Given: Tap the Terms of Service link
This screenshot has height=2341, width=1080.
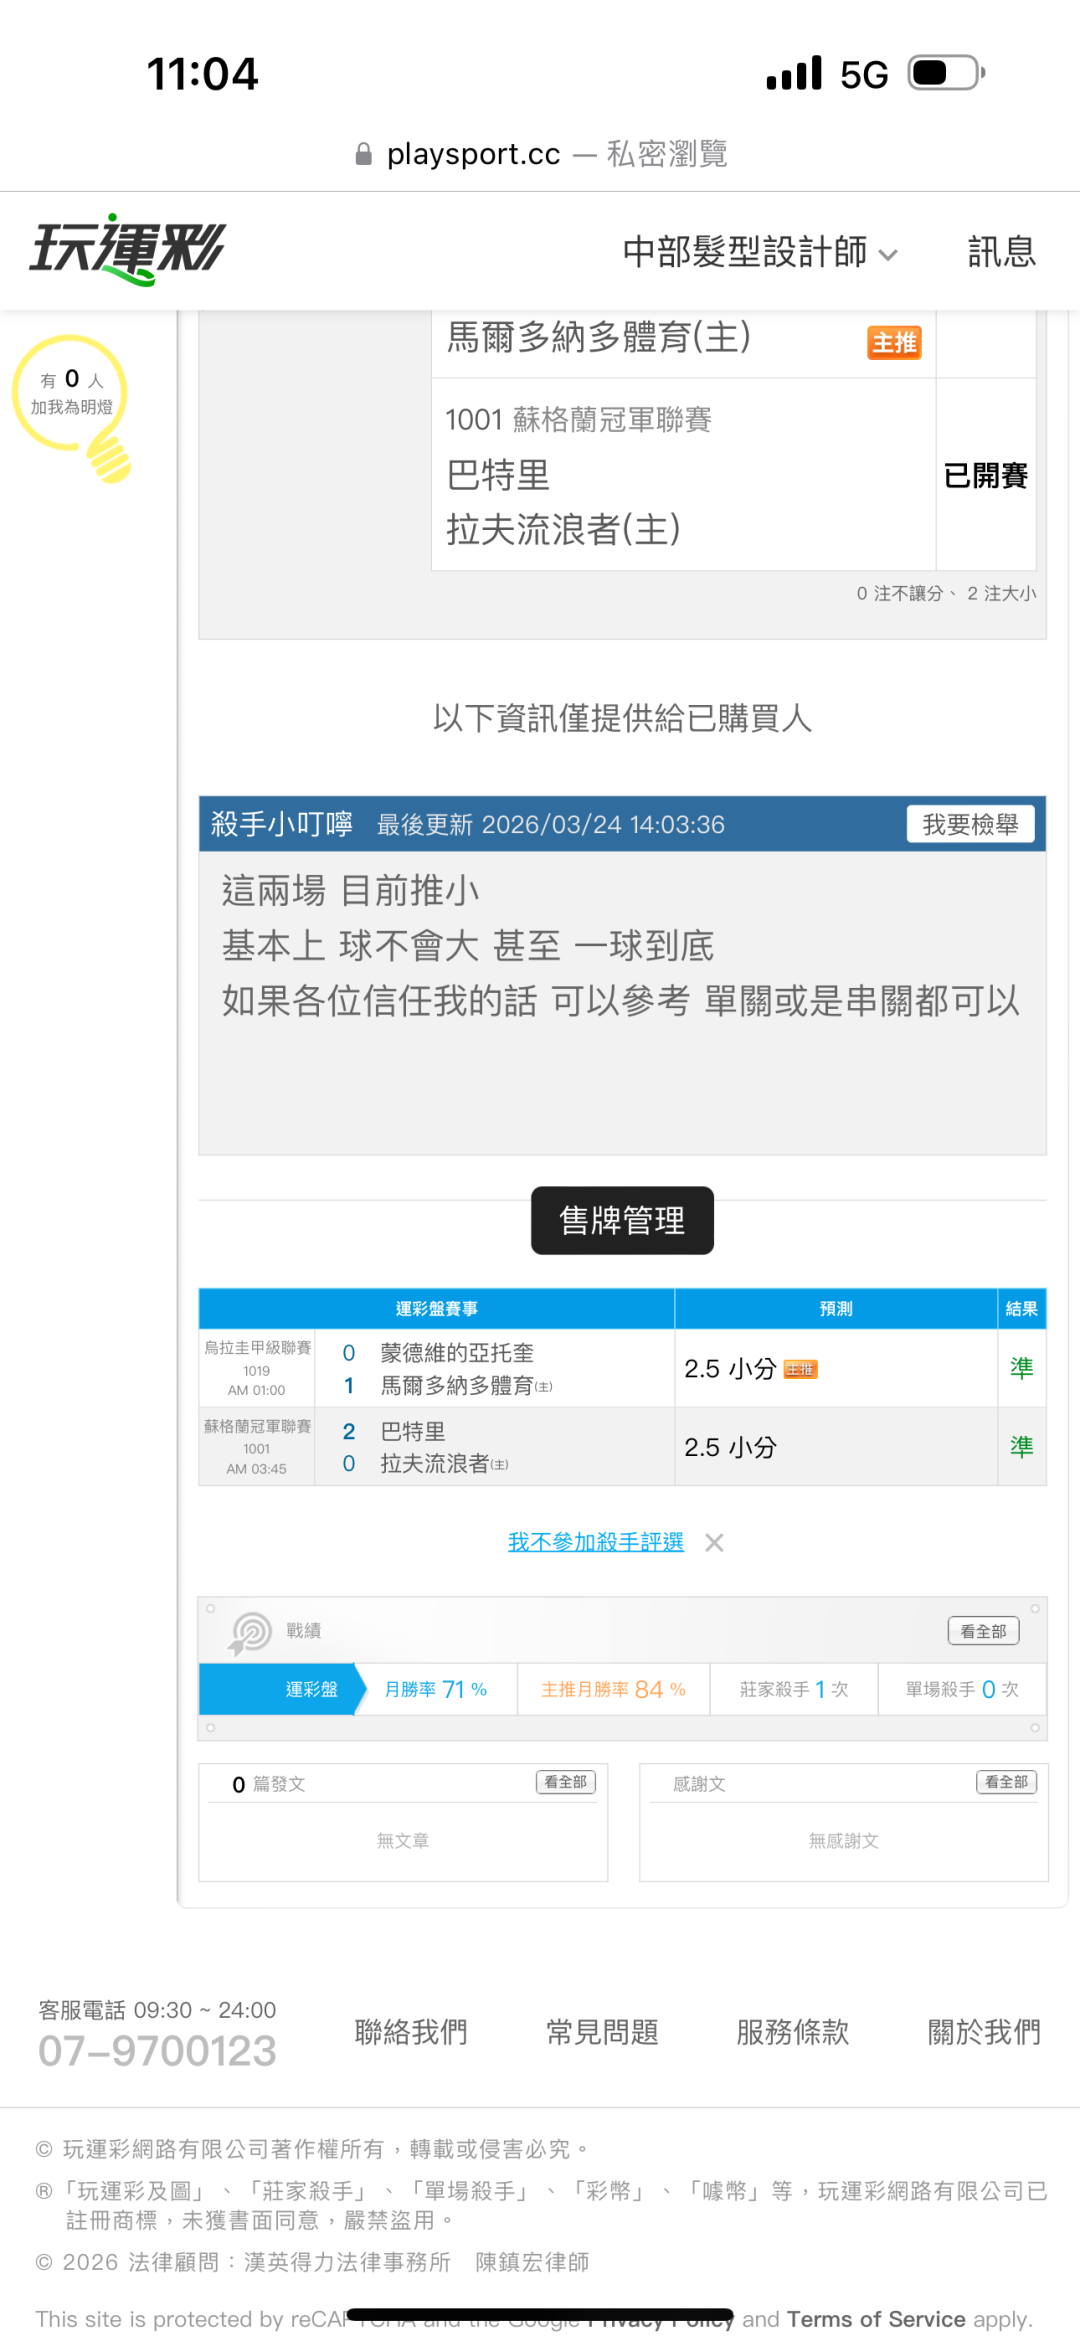Looking at the screenshot, I should [876, 2319].
